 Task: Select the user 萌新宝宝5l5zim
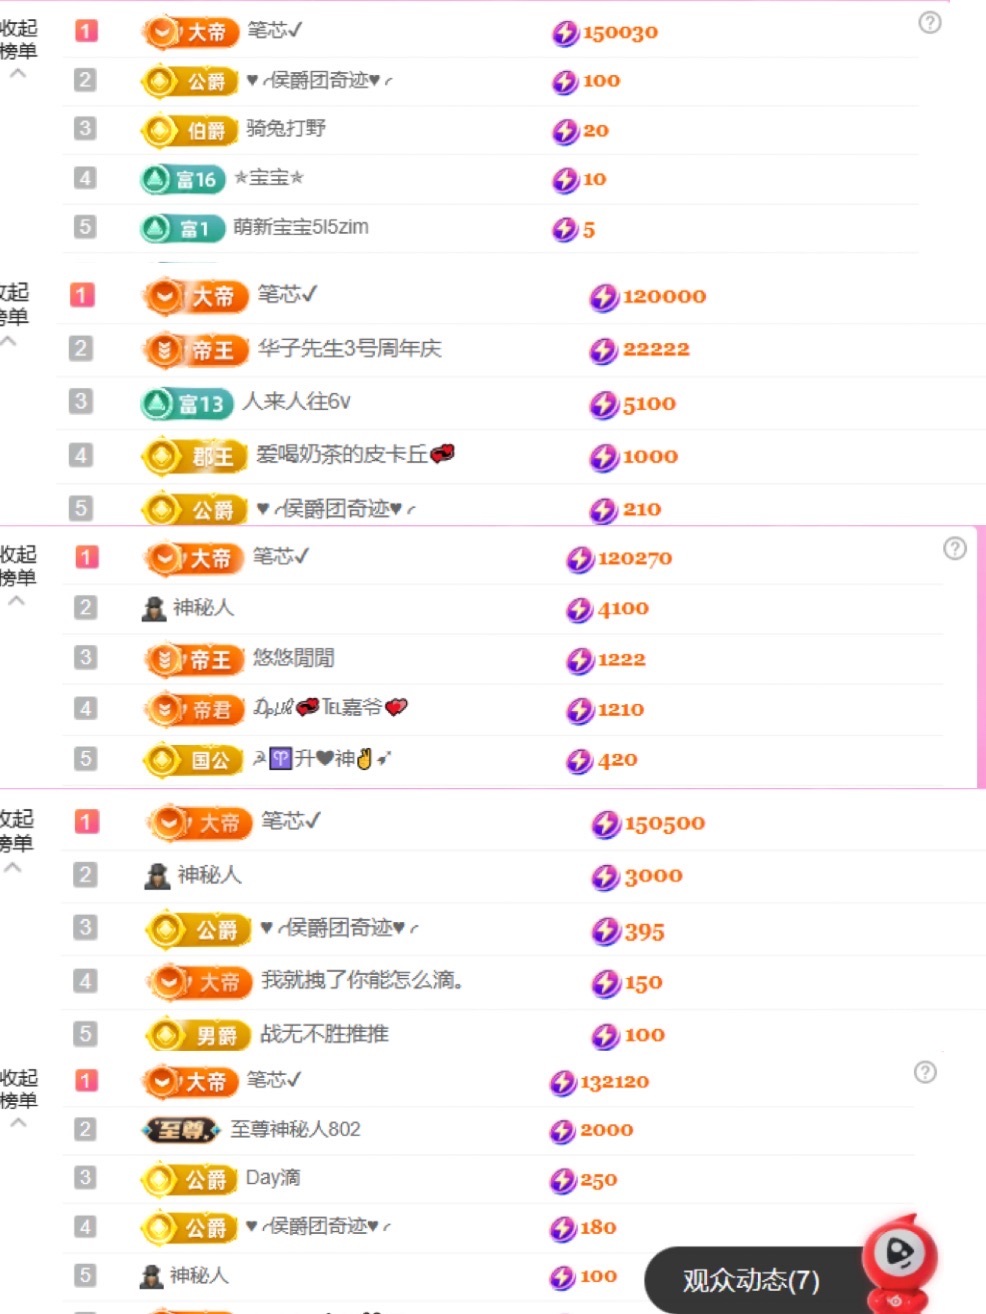coord(300,228)
